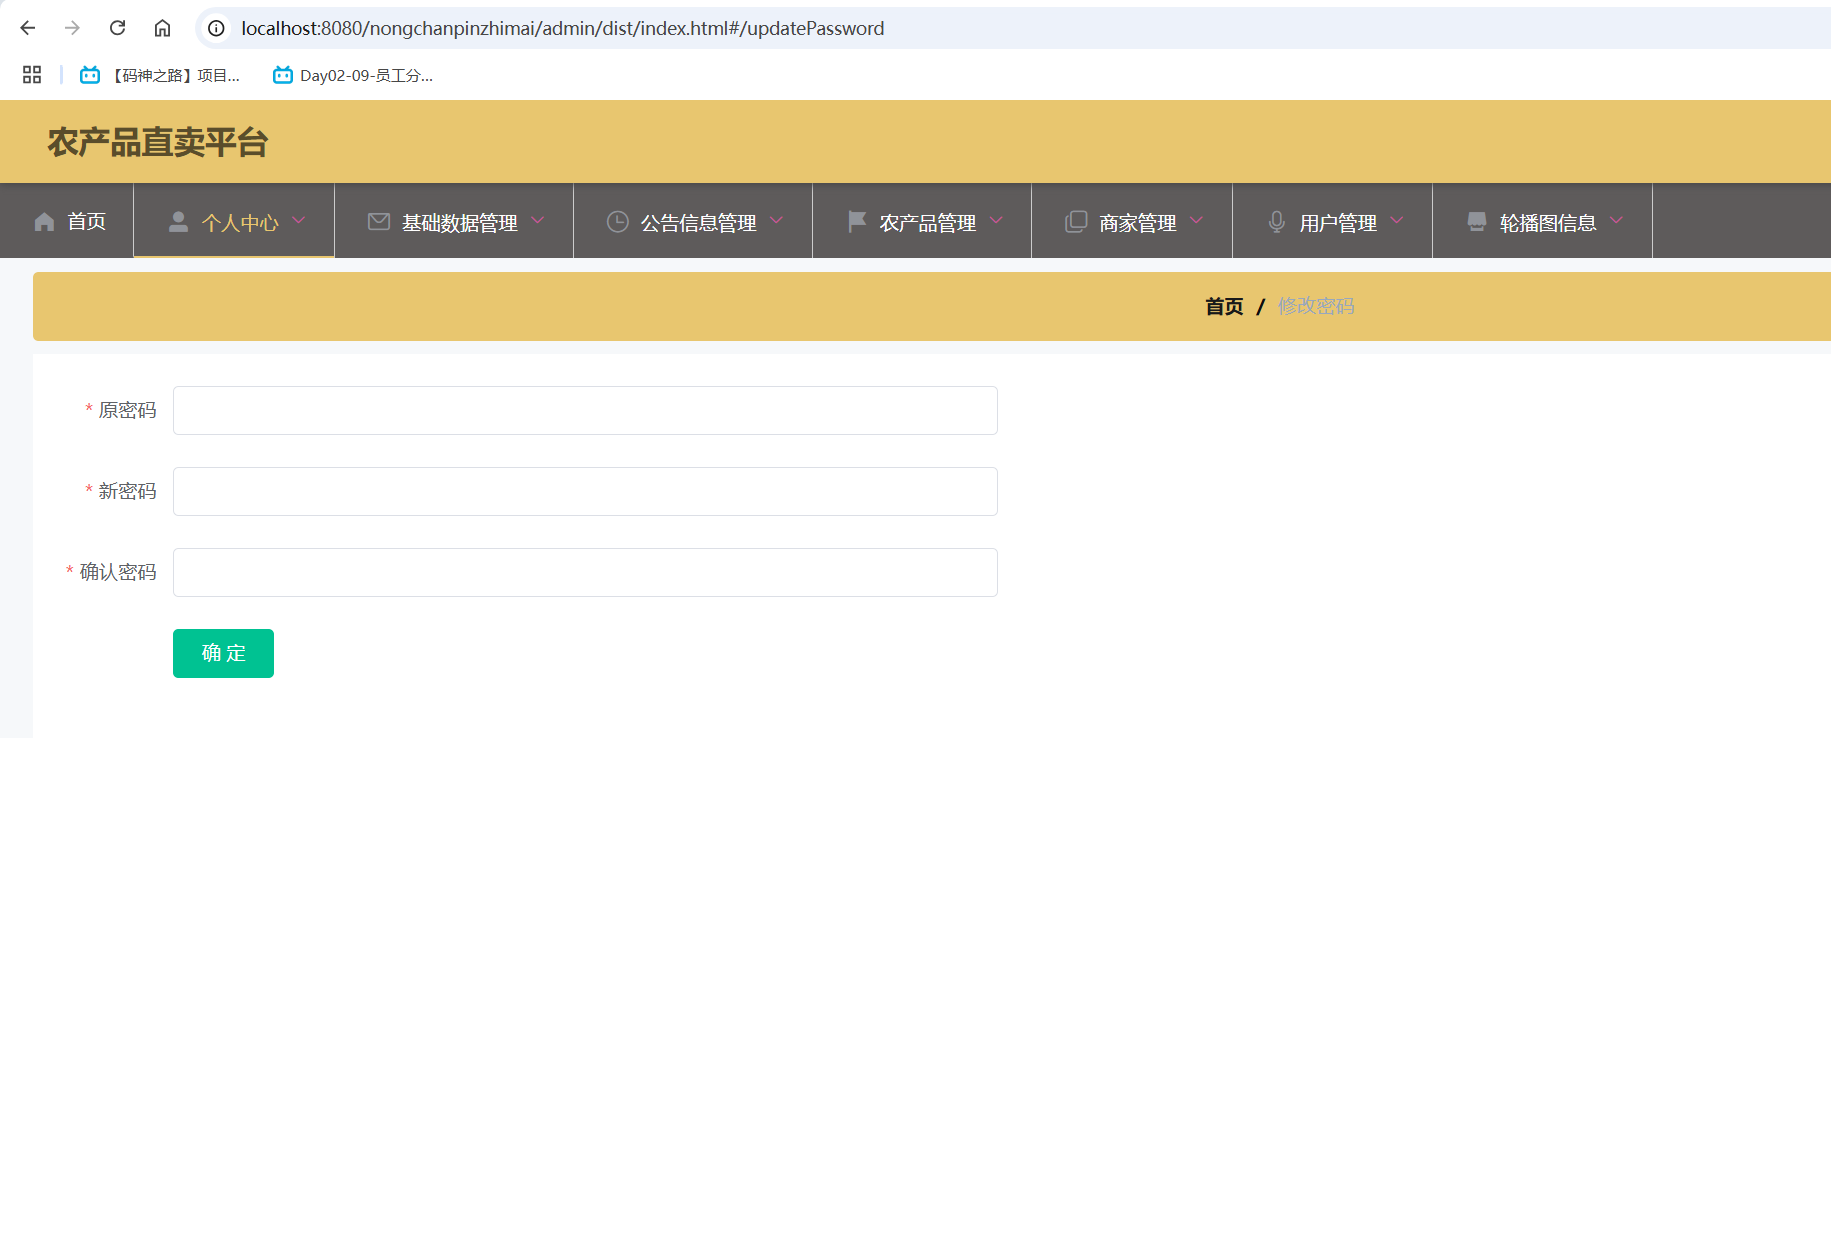Focus the 确认密码 input field

pos(585,572)
